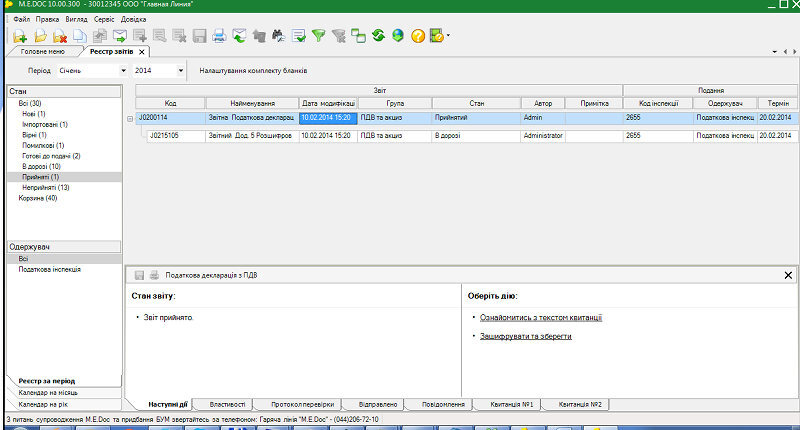
Task: Click the green refresh arrows icon
Action: click(x=378, y=36)
